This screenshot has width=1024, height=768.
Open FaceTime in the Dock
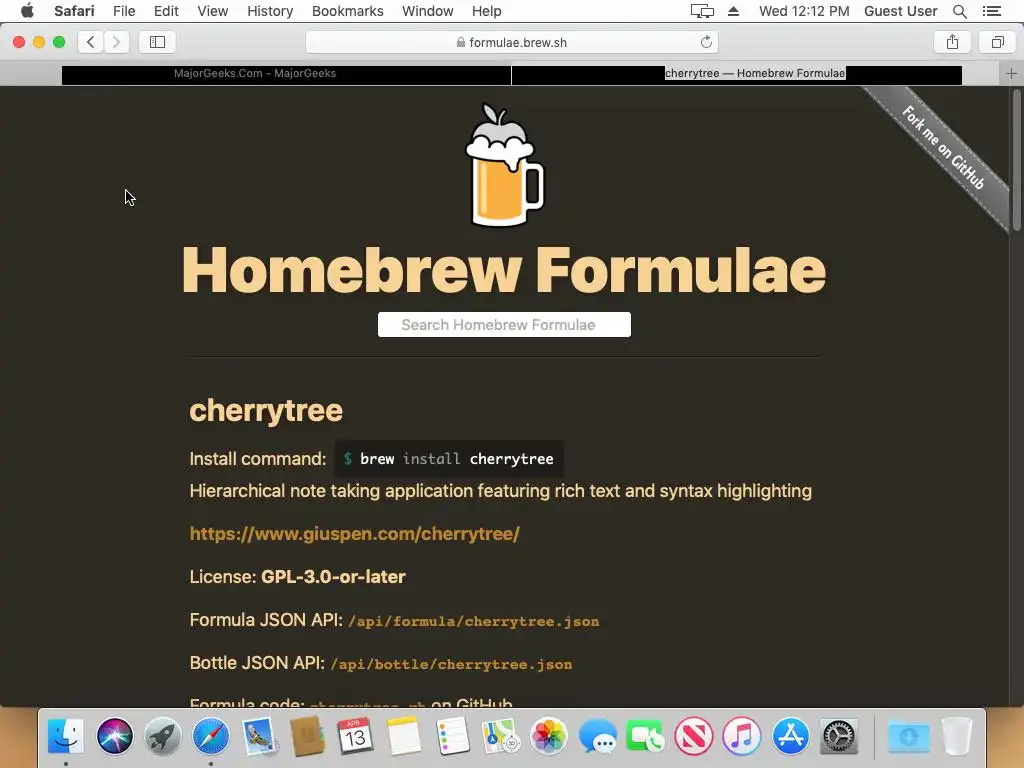pyautogui.click(x=645, y=736)
